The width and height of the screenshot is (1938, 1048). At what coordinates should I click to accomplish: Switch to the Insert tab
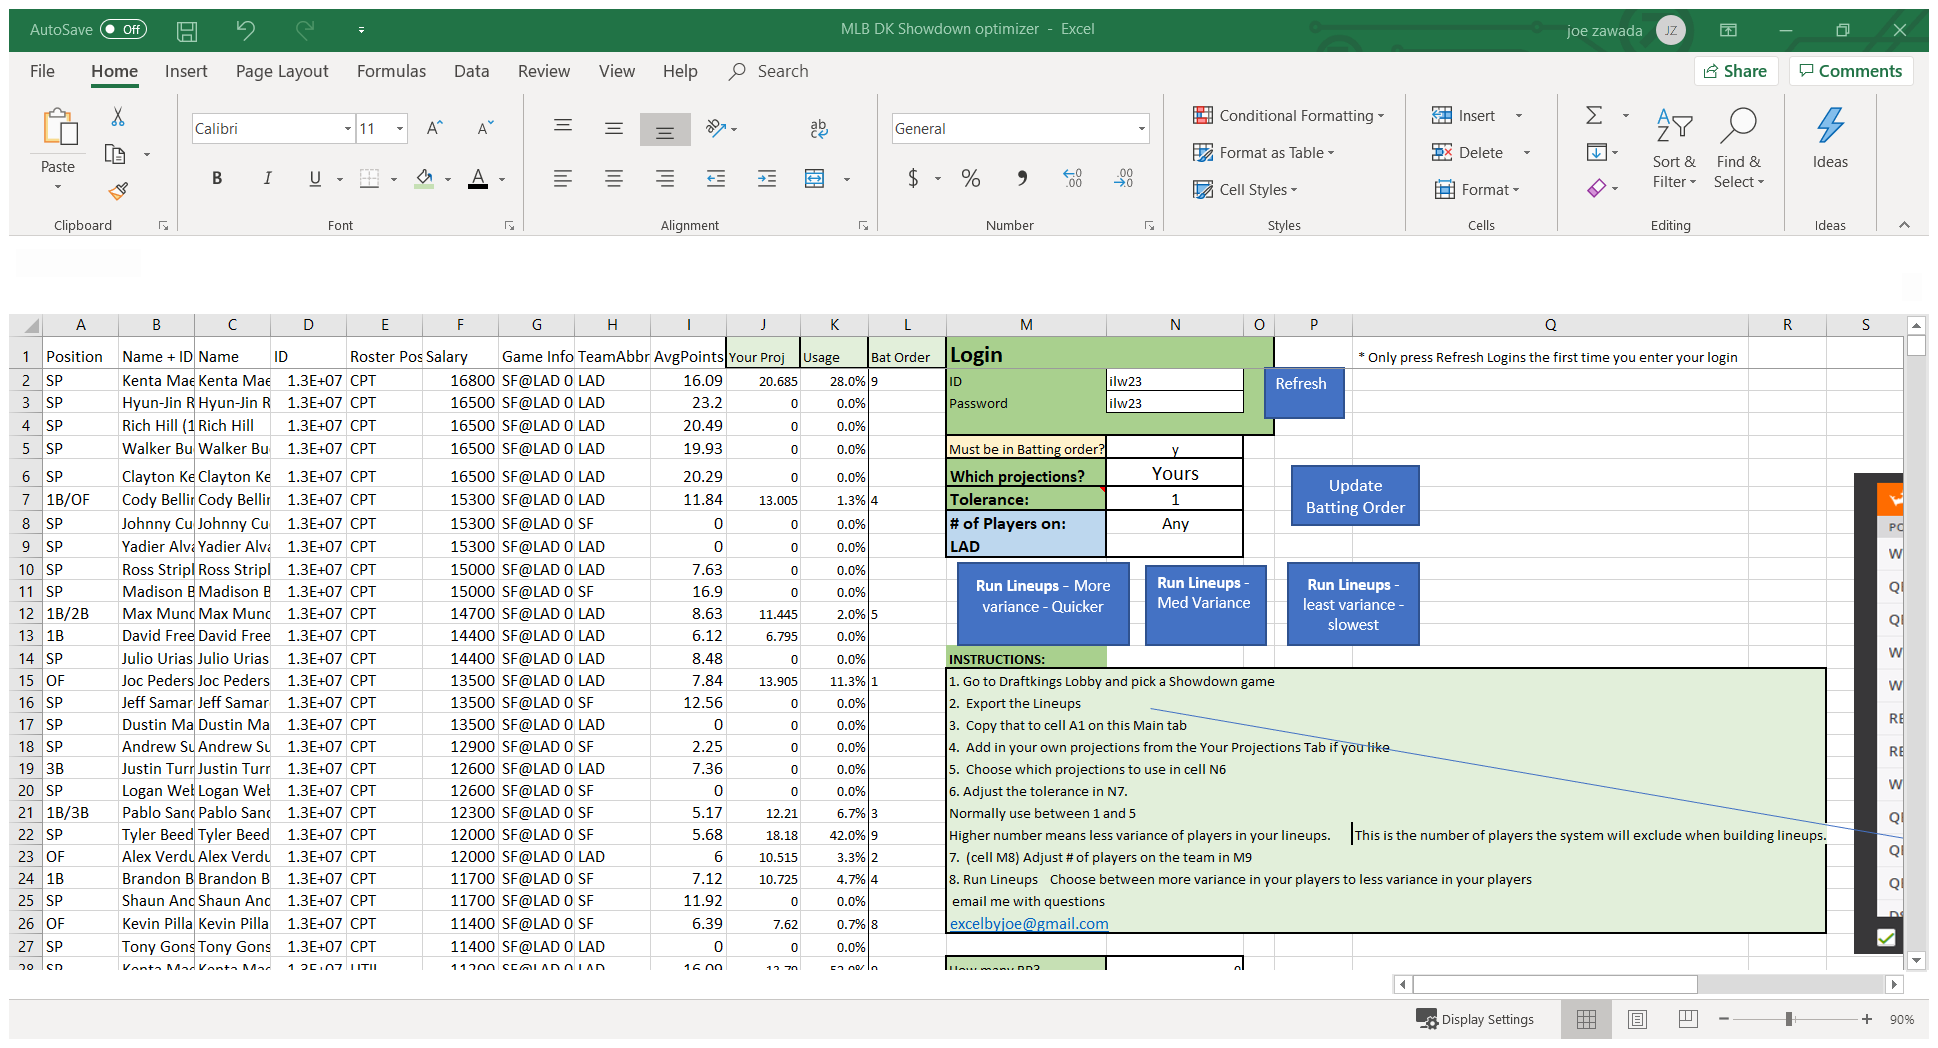[x=186, y=71]
